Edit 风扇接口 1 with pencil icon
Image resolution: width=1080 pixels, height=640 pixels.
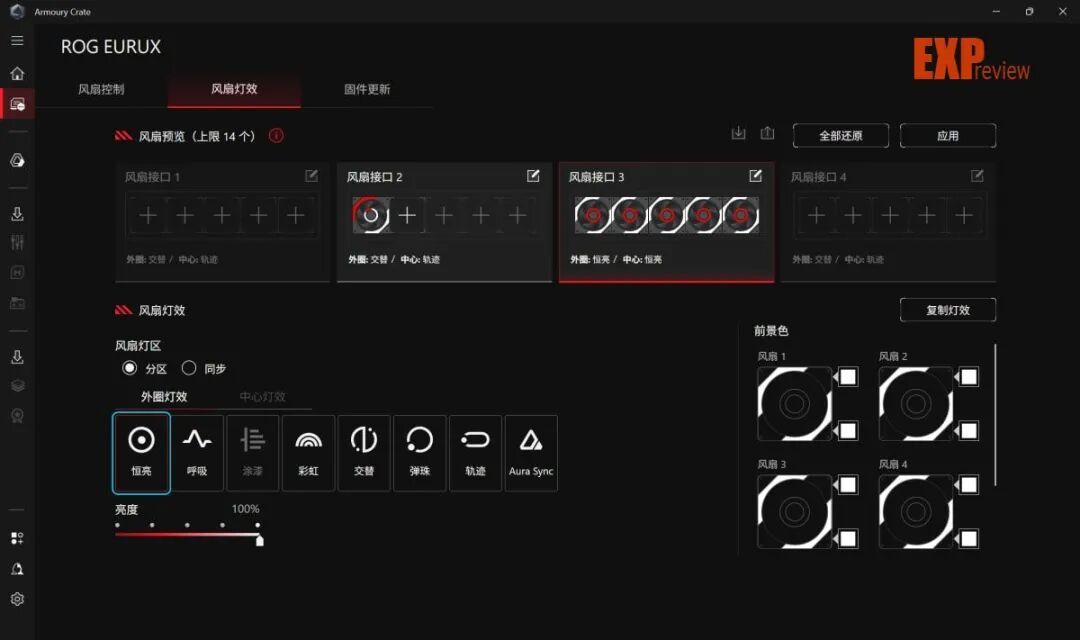[311, 176]
